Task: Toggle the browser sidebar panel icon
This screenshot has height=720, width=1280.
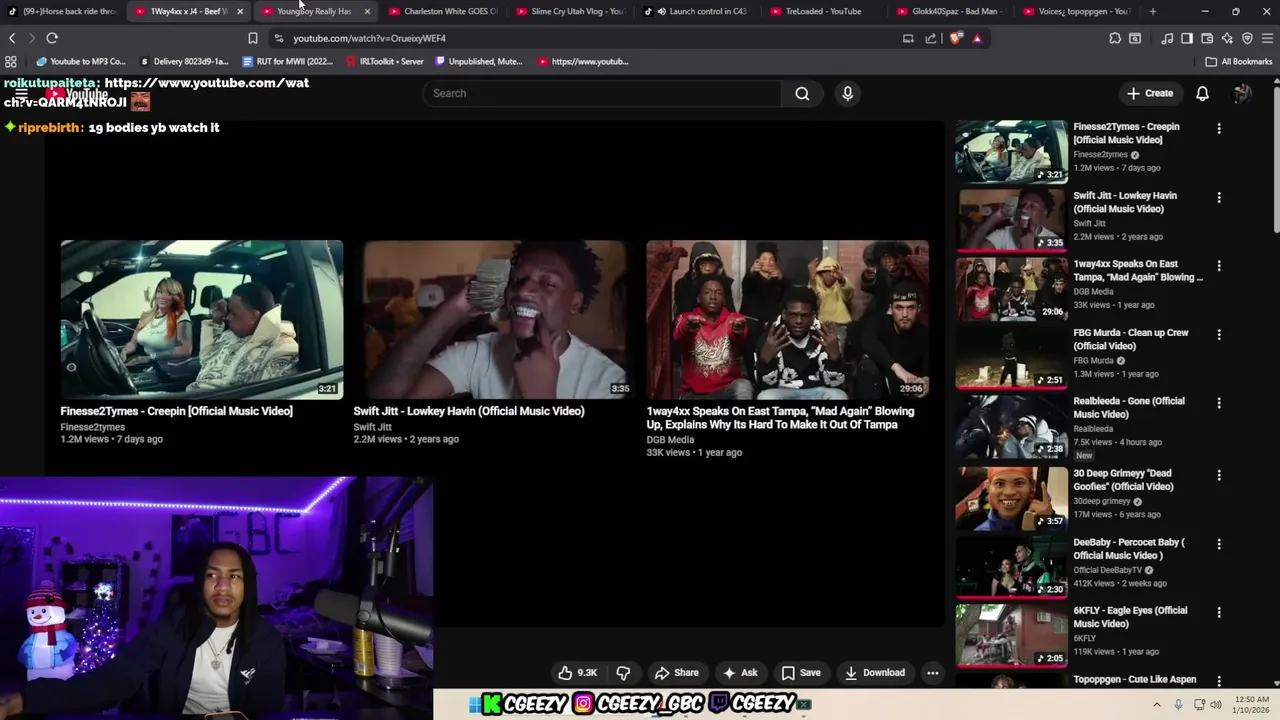Action: pos(1187,38)
